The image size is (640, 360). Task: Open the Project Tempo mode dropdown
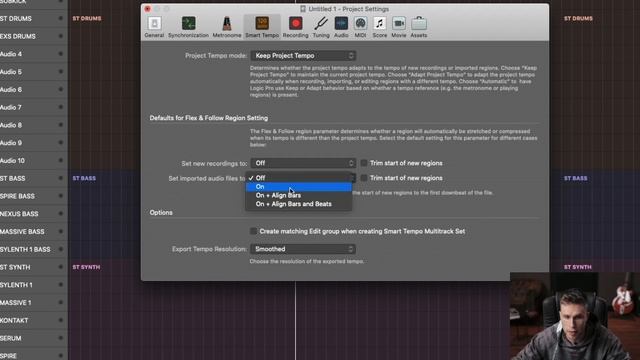303,56
